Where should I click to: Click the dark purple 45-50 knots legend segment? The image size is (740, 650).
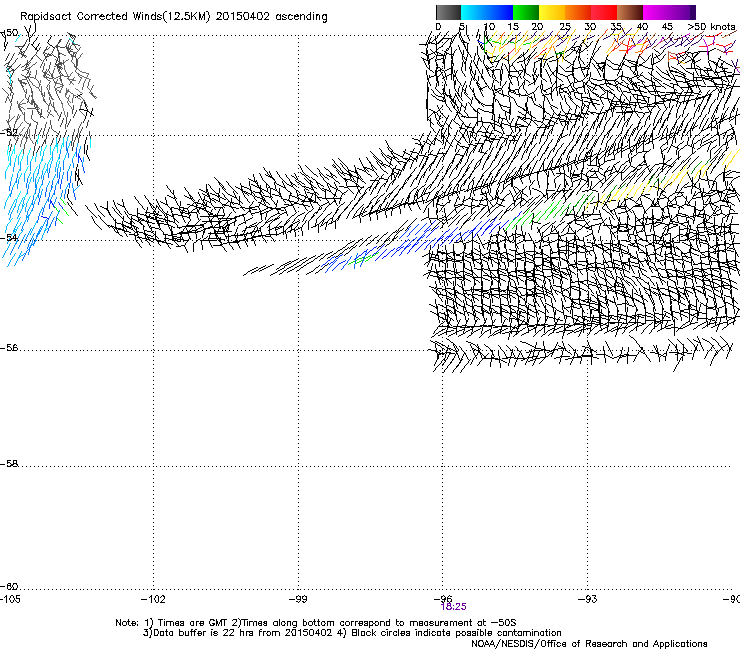(x=682, y=12)
